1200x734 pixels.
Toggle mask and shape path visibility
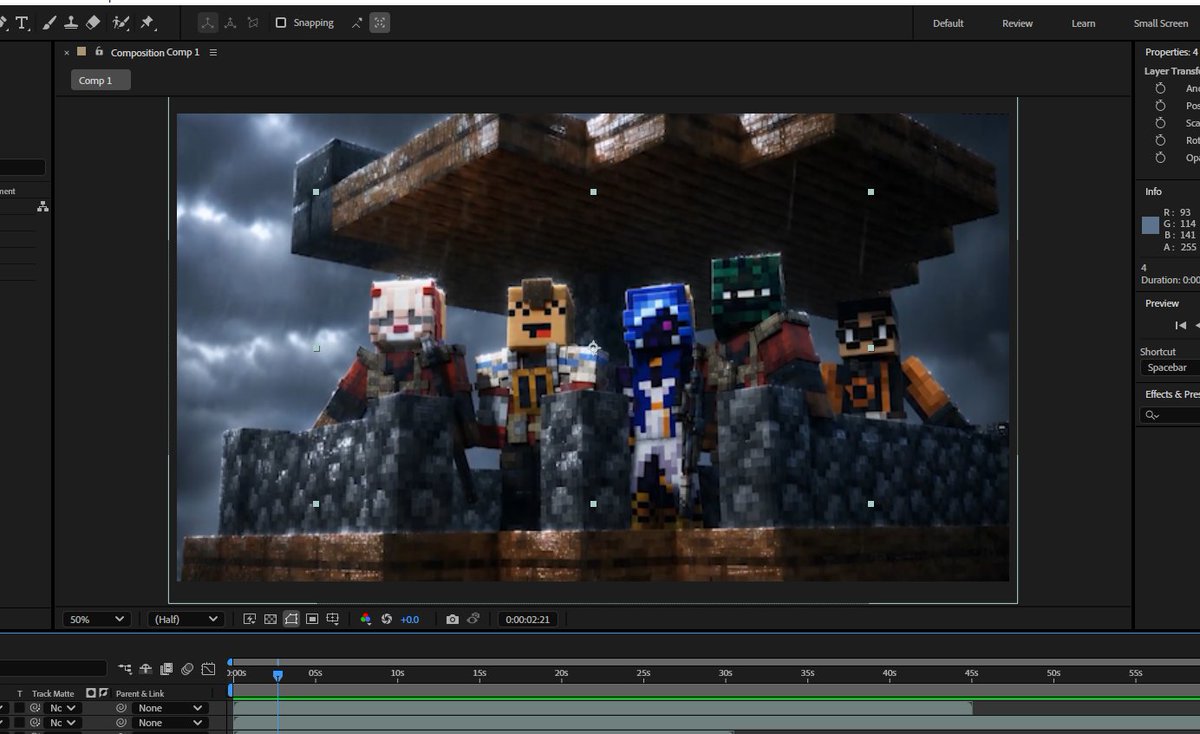291,619
